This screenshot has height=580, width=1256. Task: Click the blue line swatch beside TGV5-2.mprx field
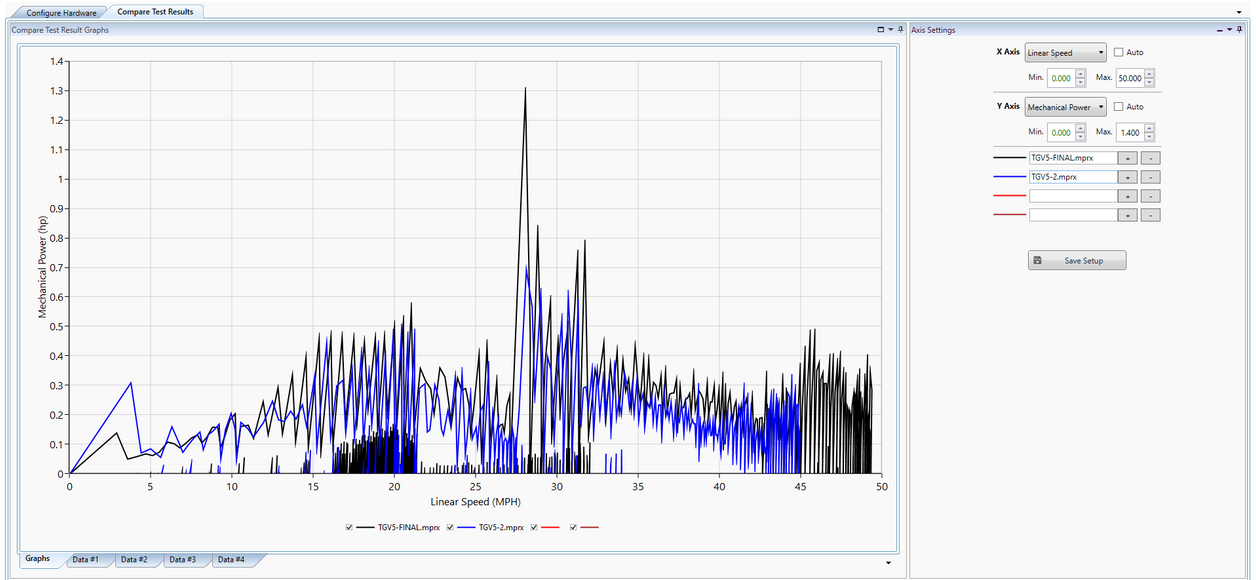pyautogui.click(x=1009, y=177)
